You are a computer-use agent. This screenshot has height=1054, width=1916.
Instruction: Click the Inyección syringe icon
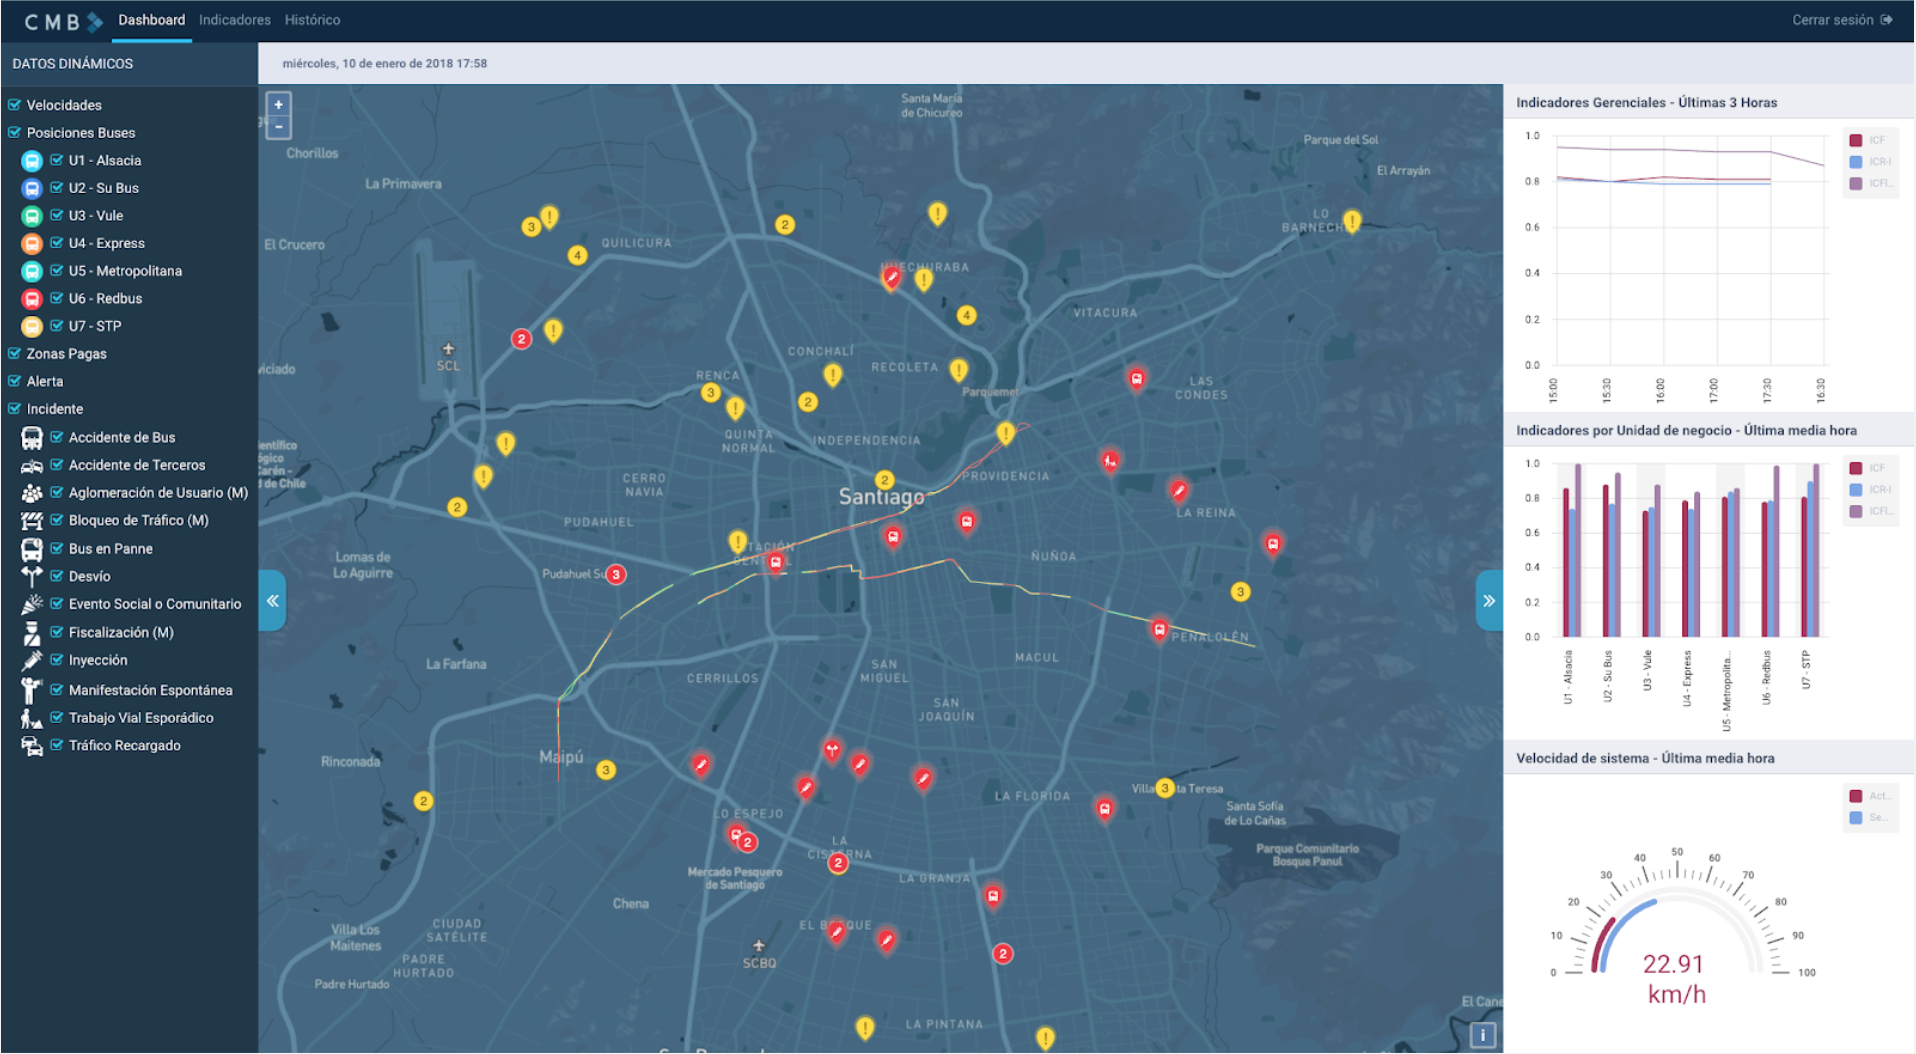tap(32, 661)
